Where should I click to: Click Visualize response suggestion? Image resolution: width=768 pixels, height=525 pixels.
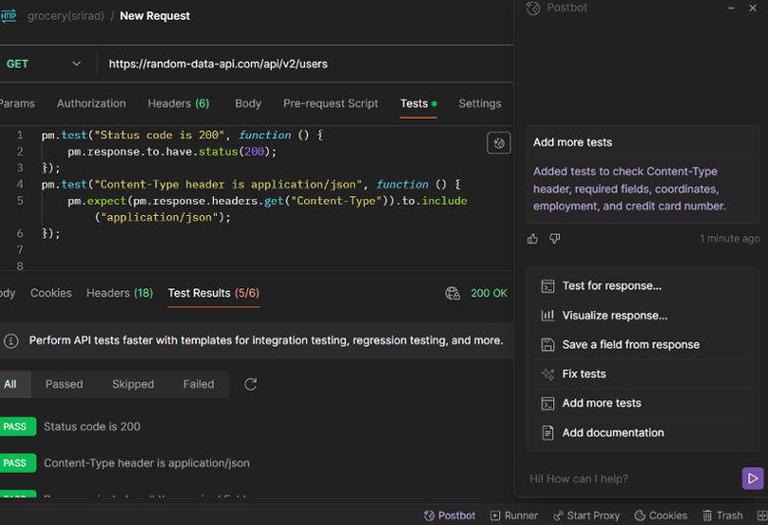click(x=614, y=315)
